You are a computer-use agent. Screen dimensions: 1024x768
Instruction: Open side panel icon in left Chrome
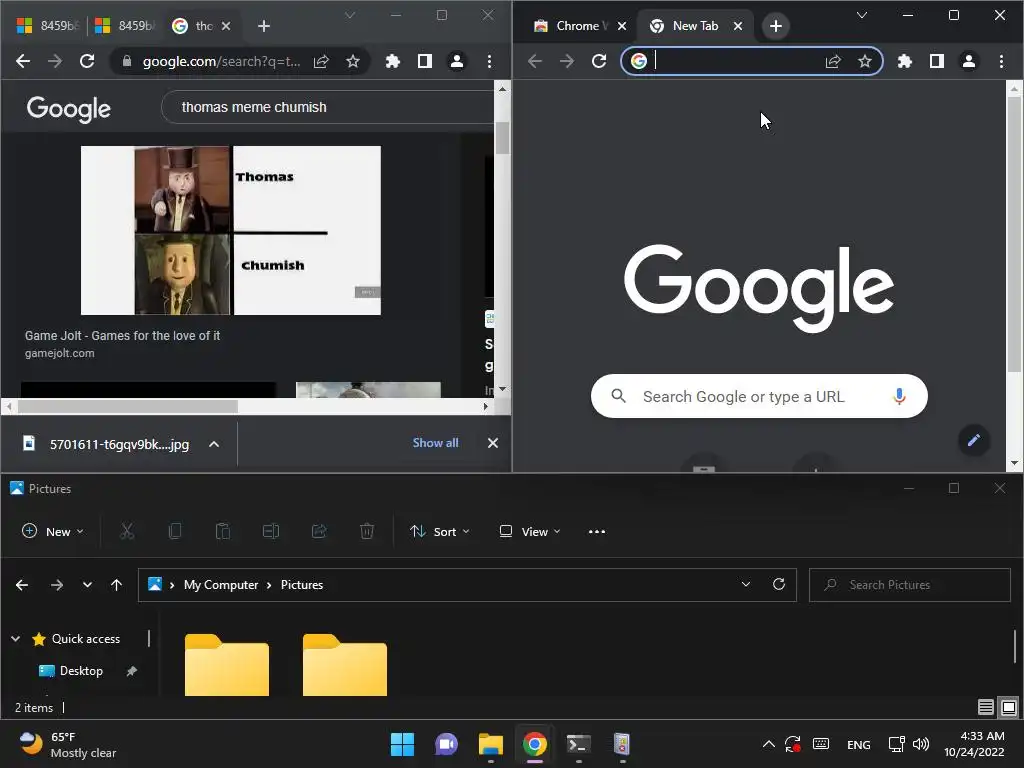[424, 61]
